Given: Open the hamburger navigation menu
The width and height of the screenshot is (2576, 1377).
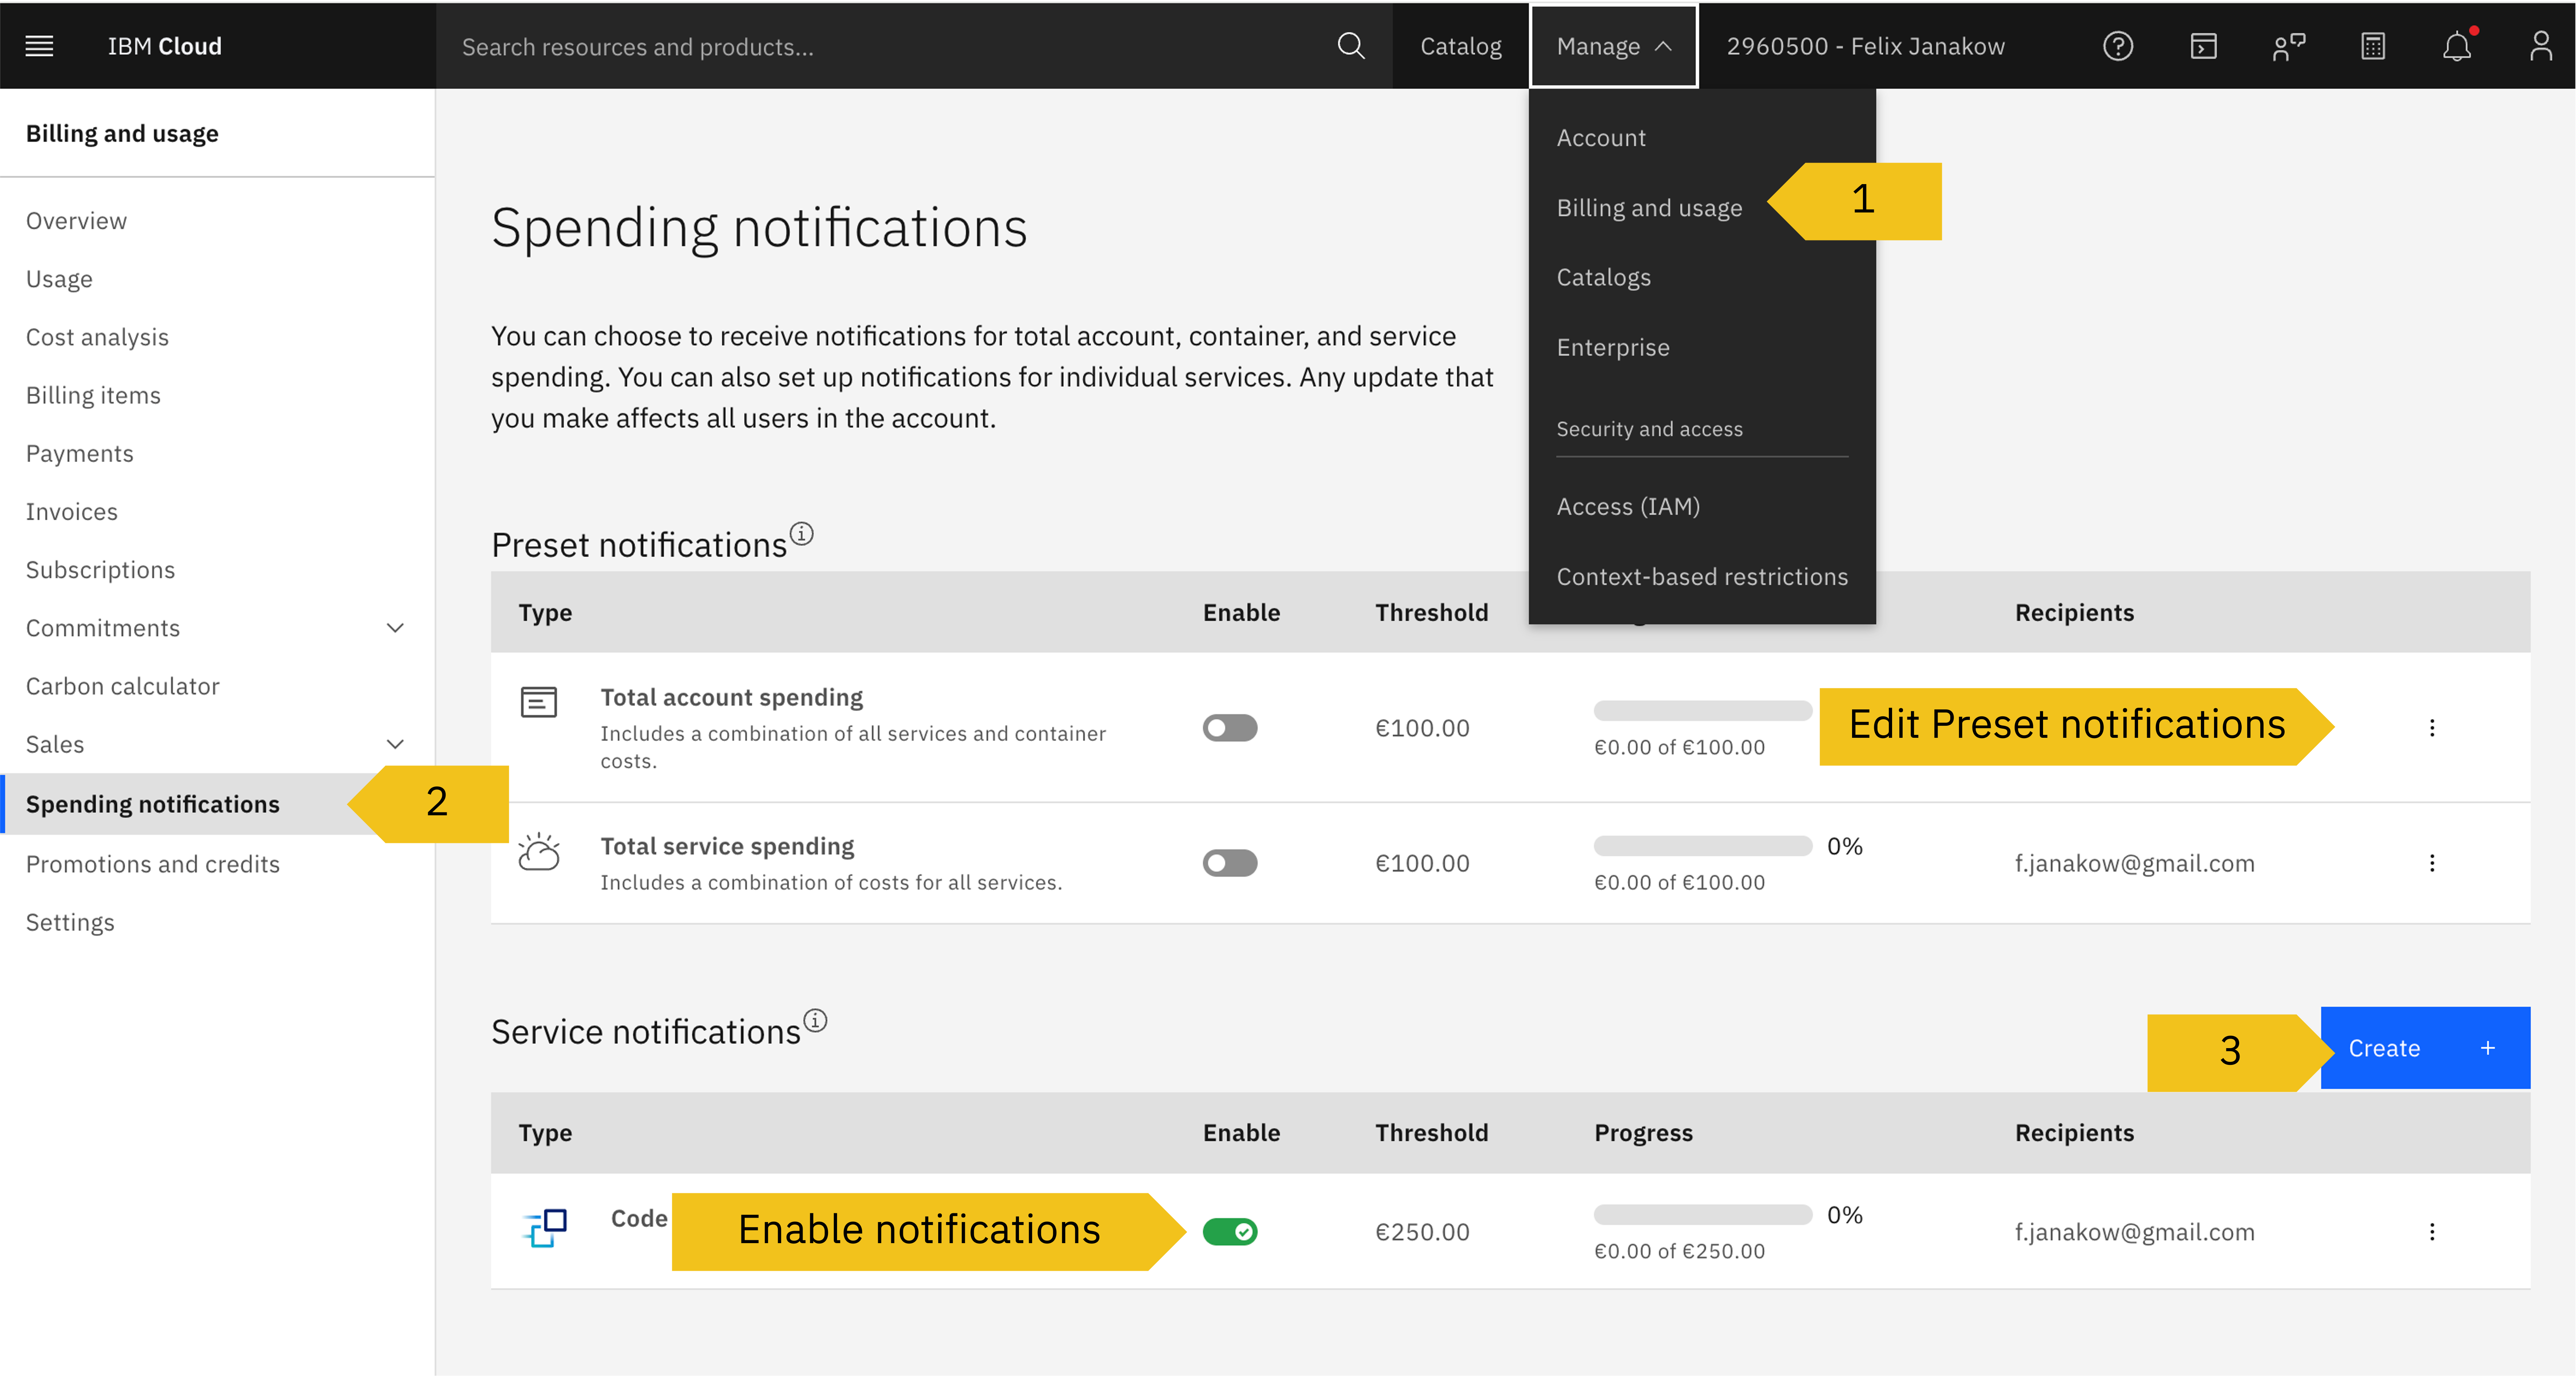Looking at the screenshot, I should pos(39,45).
